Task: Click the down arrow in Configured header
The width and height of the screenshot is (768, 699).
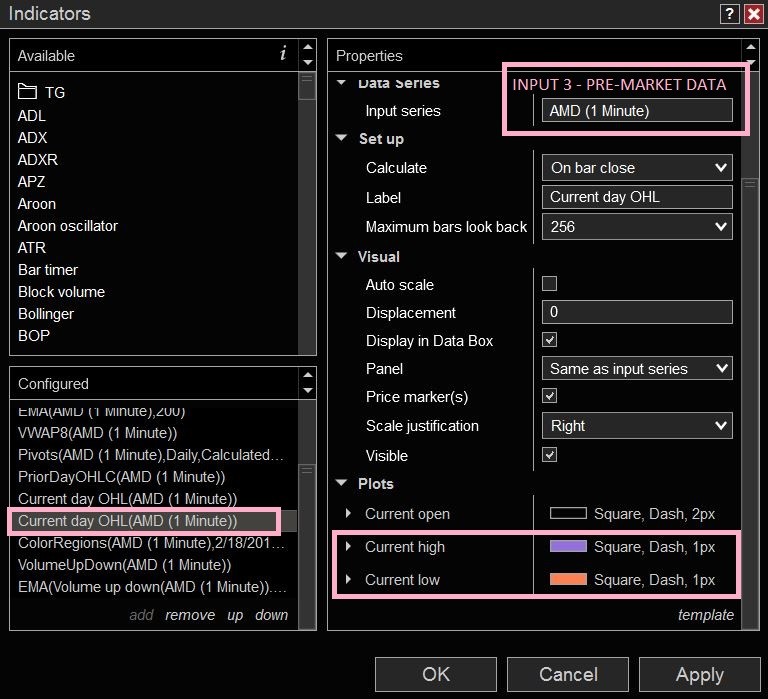Action: (x=308, y=390)
